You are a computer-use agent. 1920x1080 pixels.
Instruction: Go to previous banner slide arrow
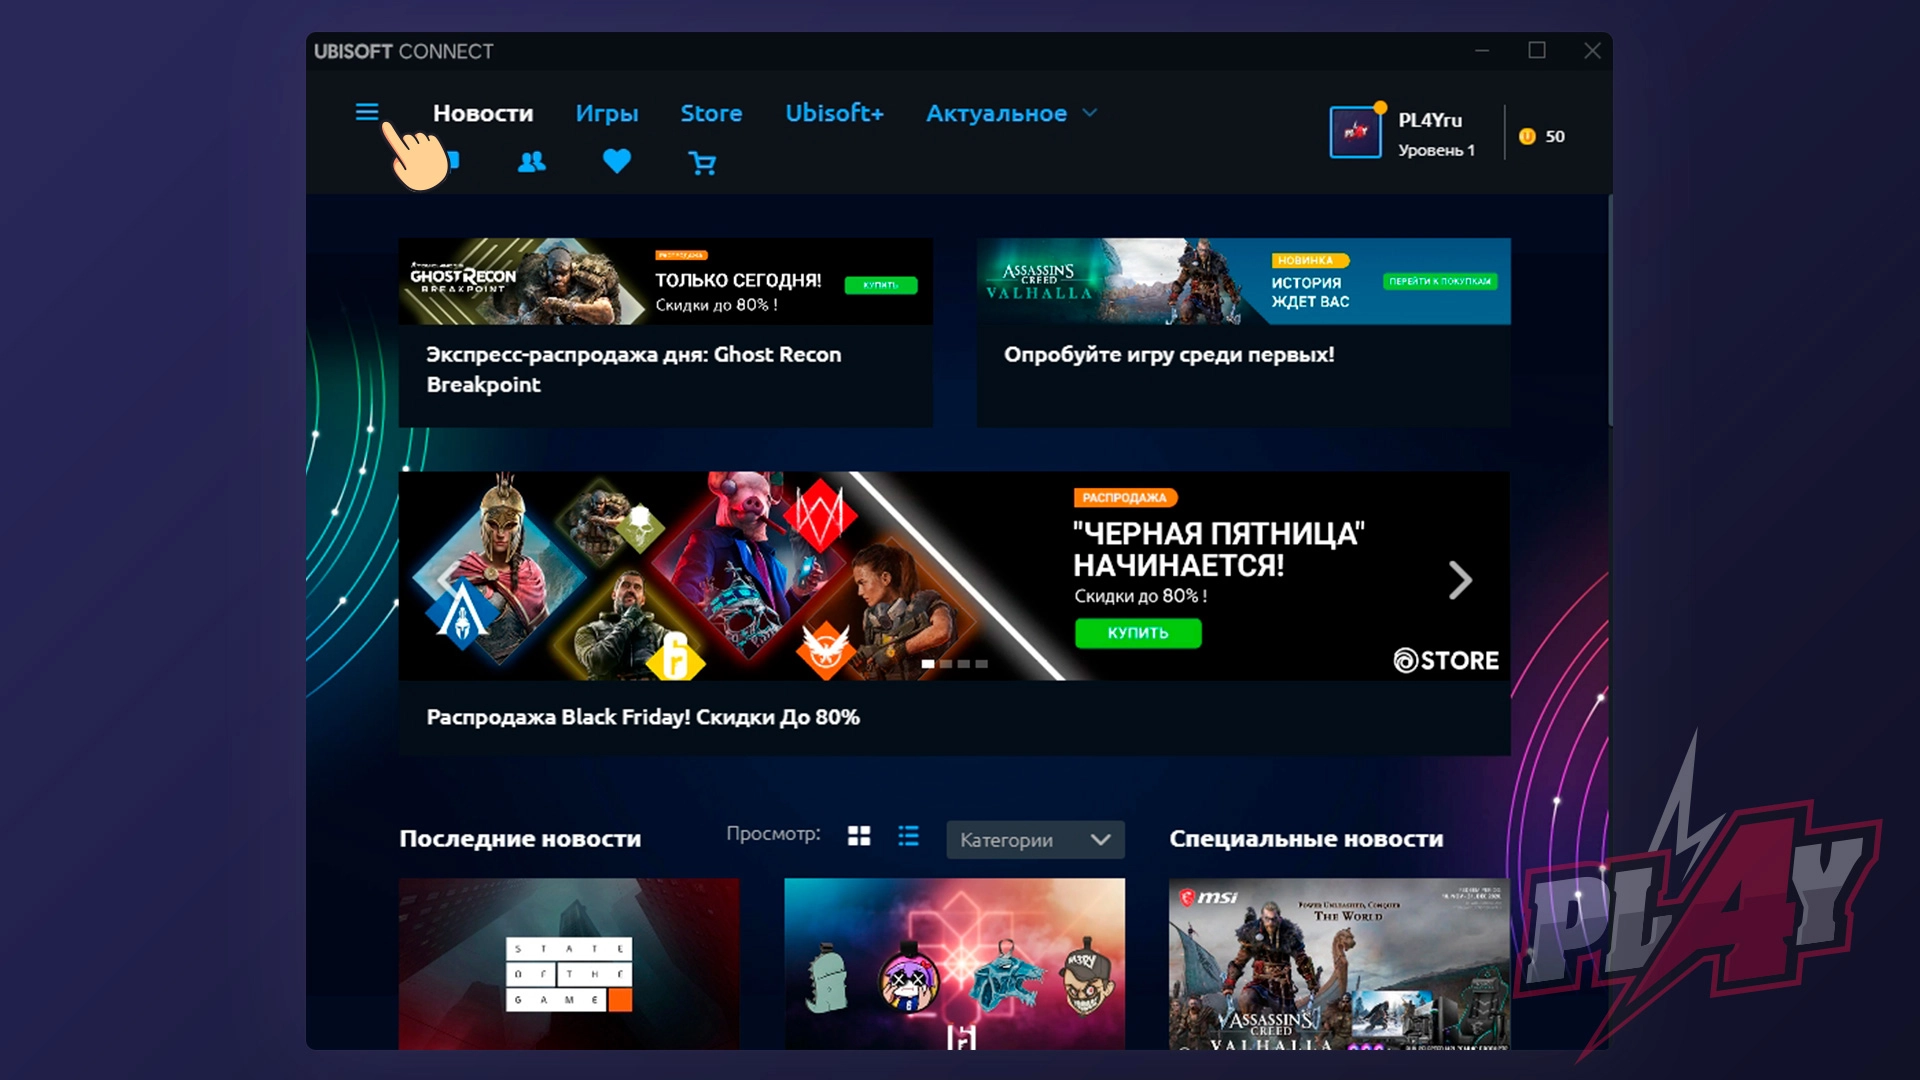(447, 580)
